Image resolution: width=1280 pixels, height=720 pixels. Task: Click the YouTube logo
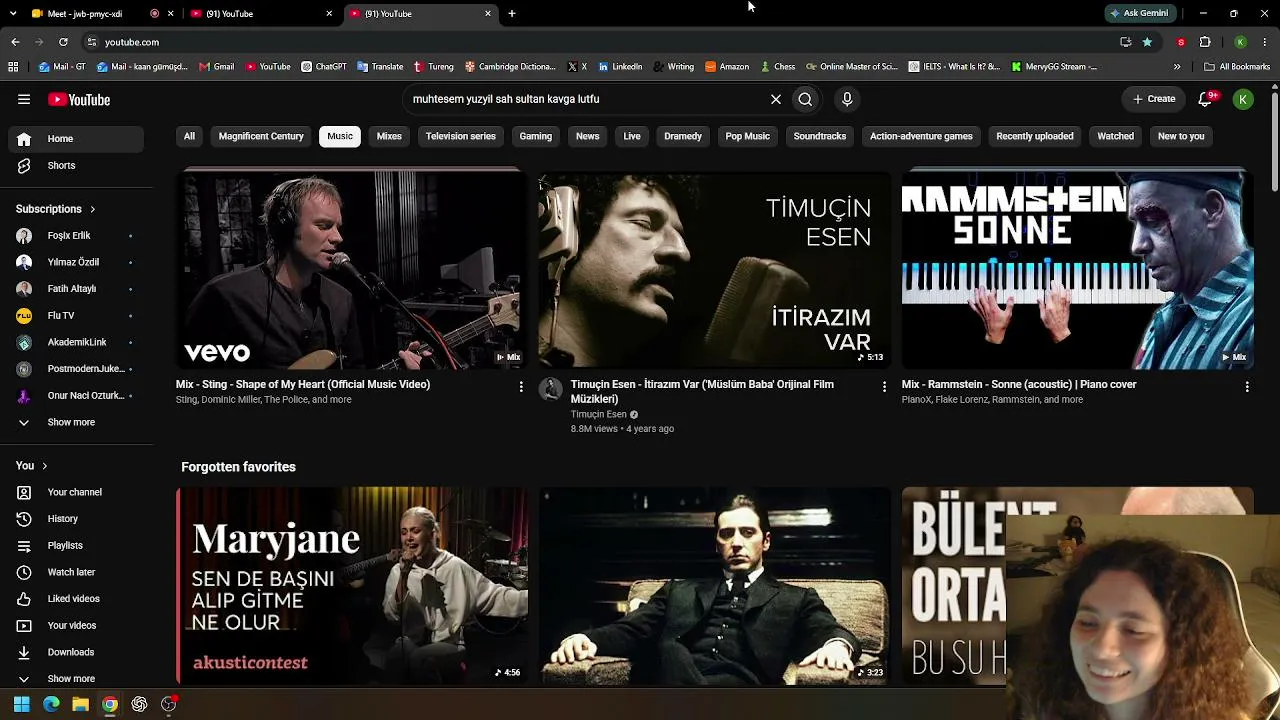(79, 100)
